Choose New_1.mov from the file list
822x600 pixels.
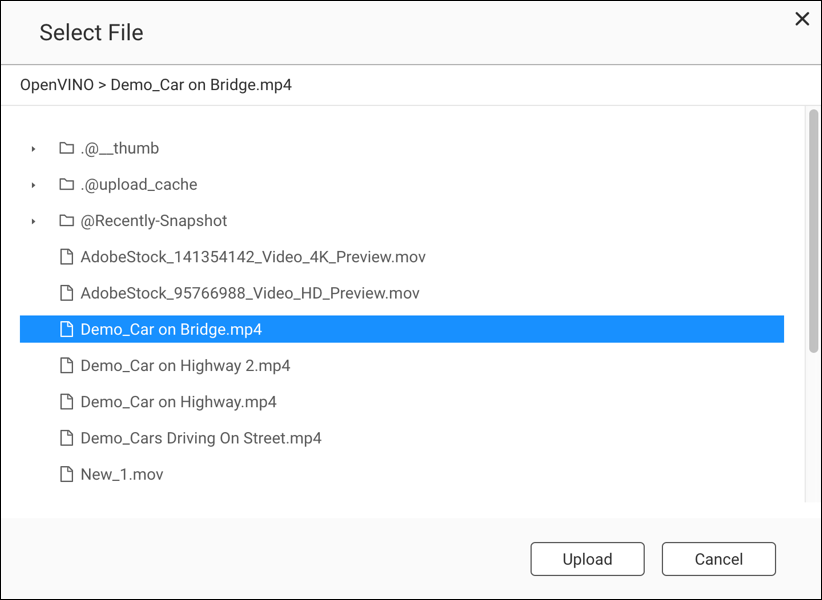[x=121, y=474]
